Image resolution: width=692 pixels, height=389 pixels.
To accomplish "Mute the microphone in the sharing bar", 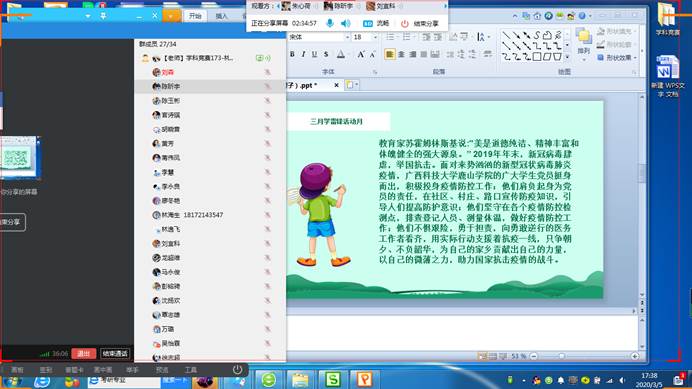I will [x=329, y=23].
